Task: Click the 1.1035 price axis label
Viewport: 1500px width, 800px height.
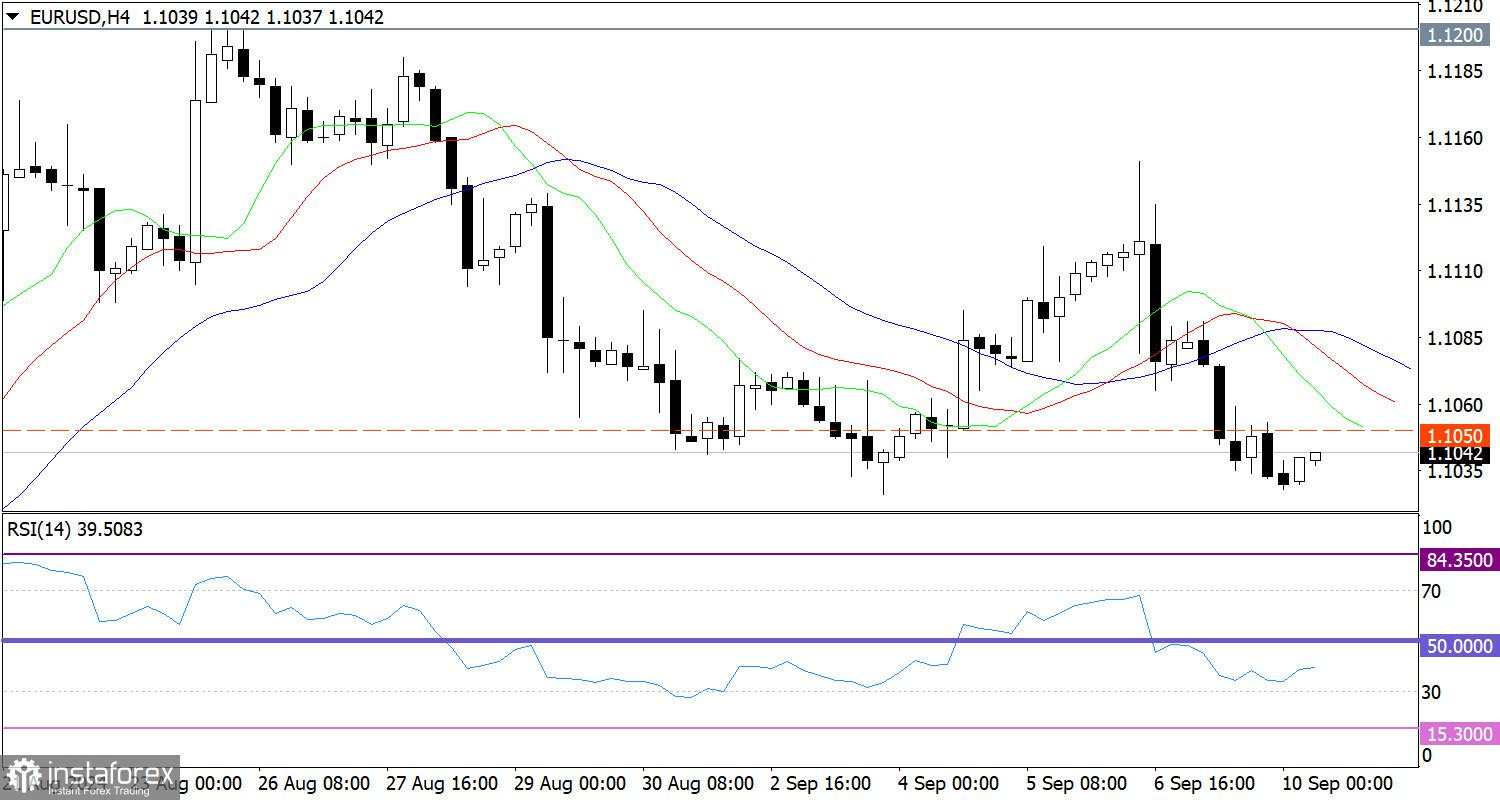Action: [1455, 470]
